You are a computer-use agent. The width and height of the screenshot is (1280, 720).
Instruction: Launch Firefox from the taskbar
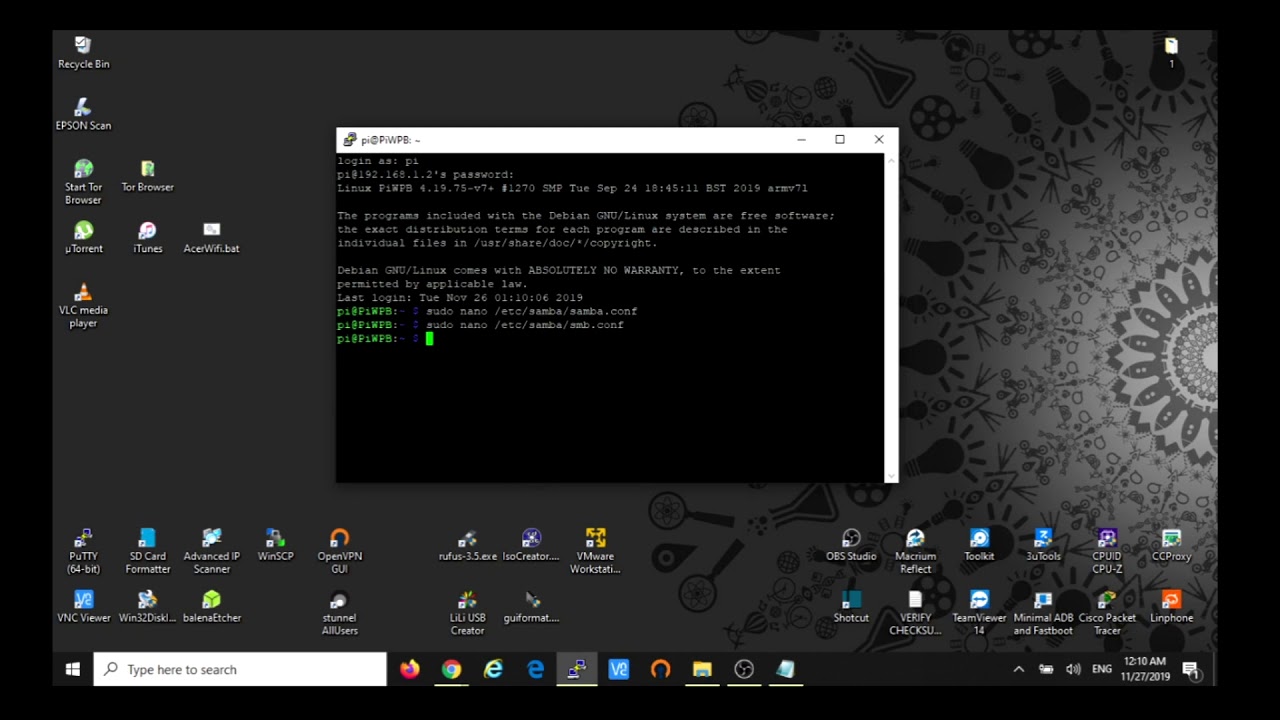pos(410,669)
